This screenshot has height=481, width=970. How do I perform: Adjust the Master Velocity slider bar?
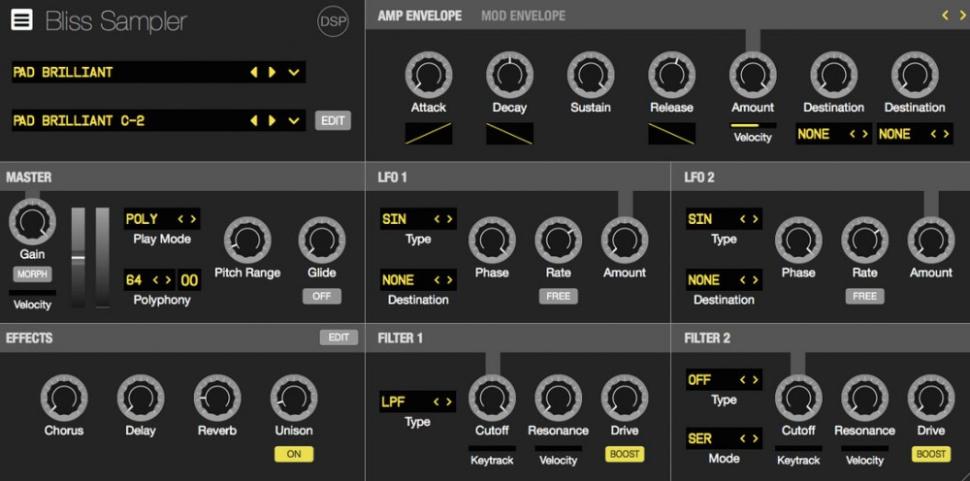(x=32, y=292)
